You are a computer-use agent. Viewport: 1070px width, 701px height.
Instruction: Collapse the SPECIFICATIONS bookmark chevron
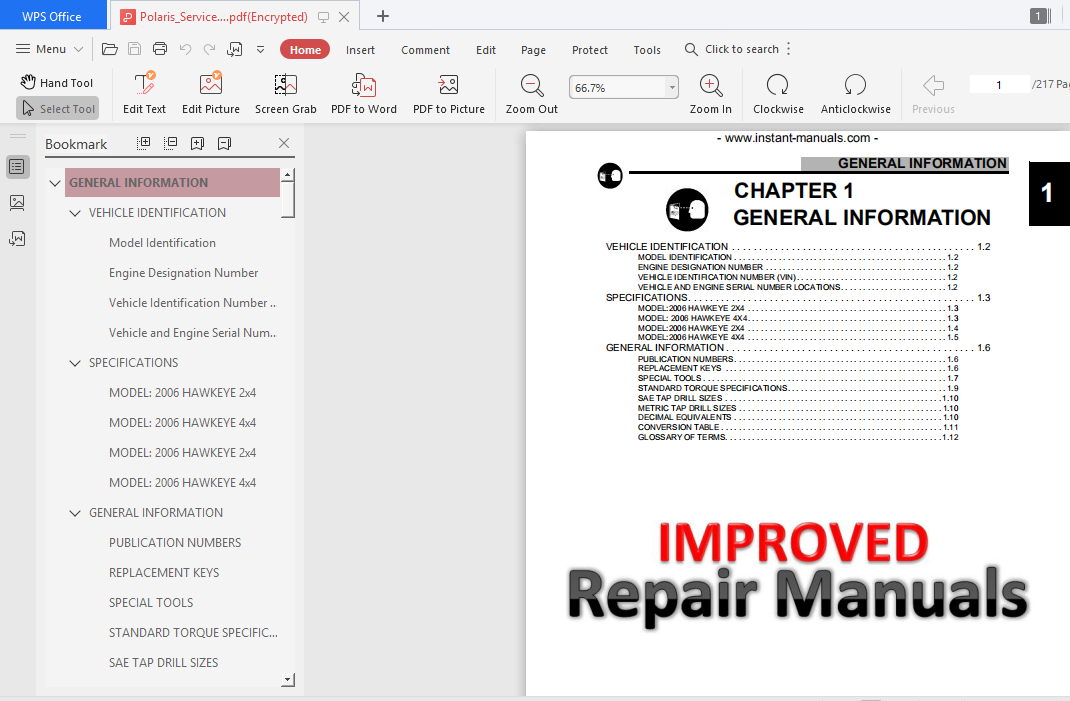pos(75,363)
